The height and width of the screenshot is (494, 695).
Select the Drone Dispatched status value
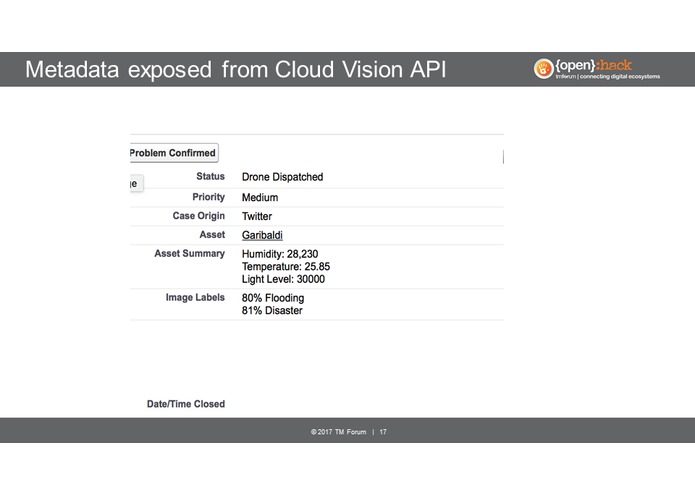282,177
